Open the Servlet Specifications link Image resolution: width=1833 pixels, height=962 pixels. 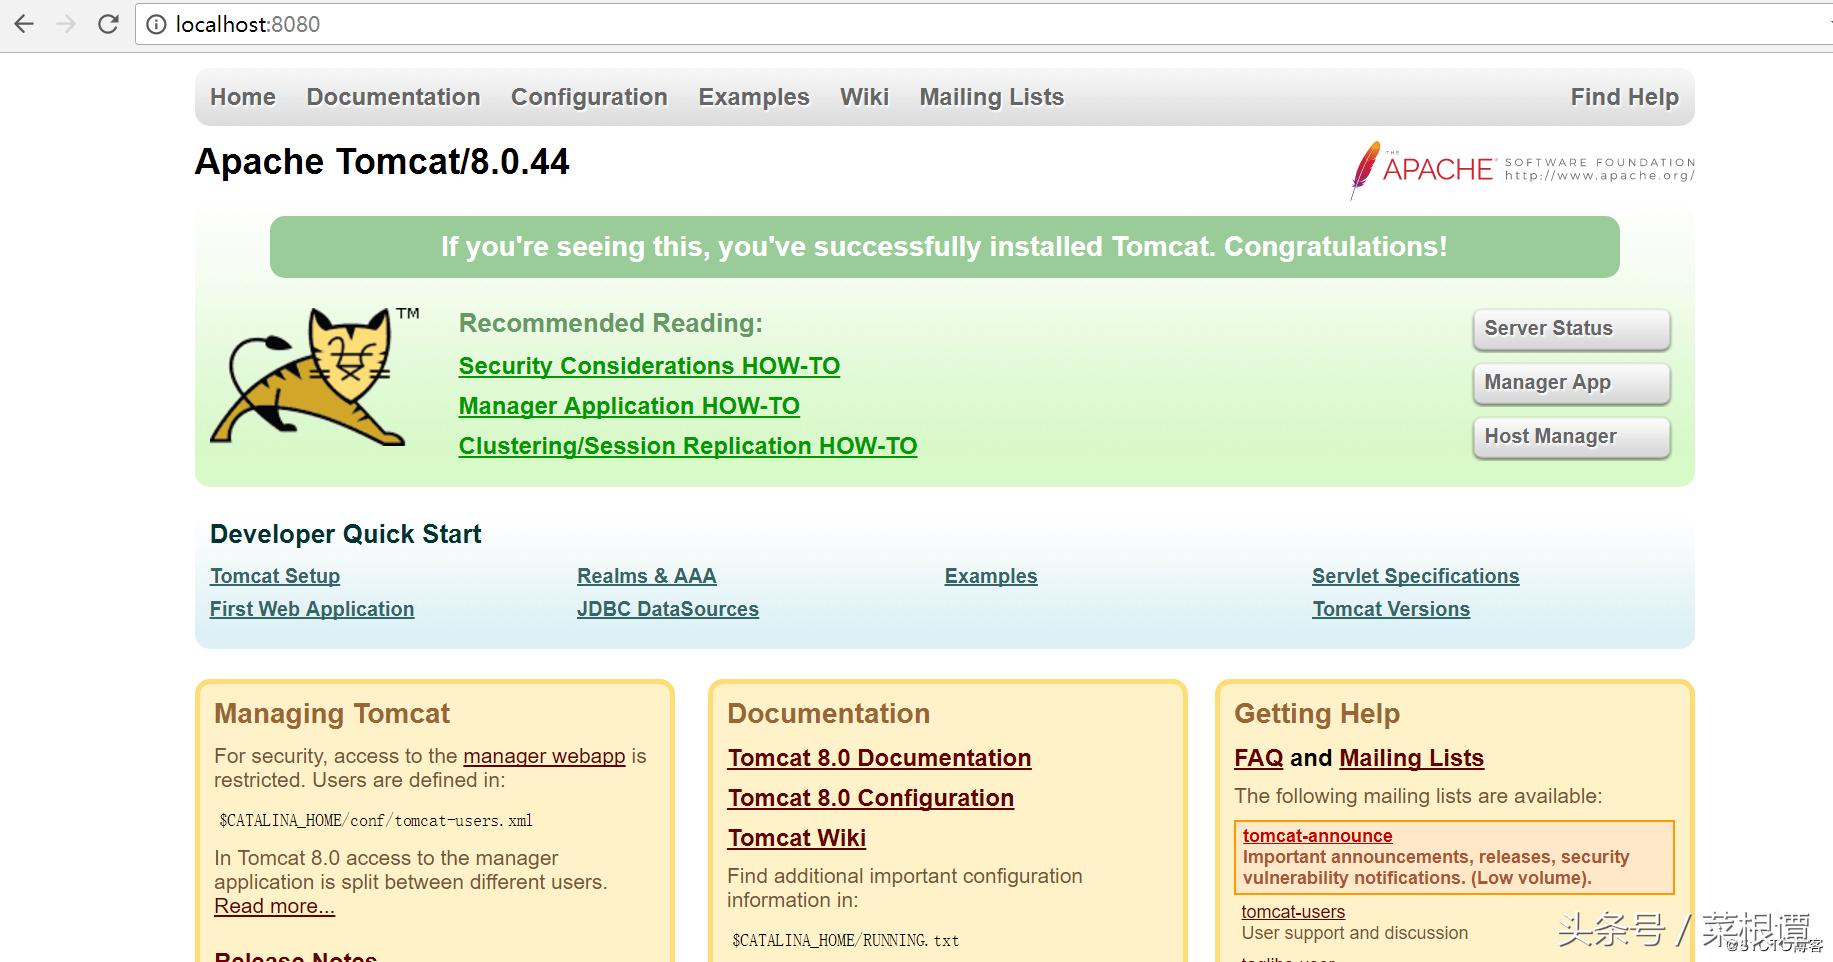click(1416, 576)
